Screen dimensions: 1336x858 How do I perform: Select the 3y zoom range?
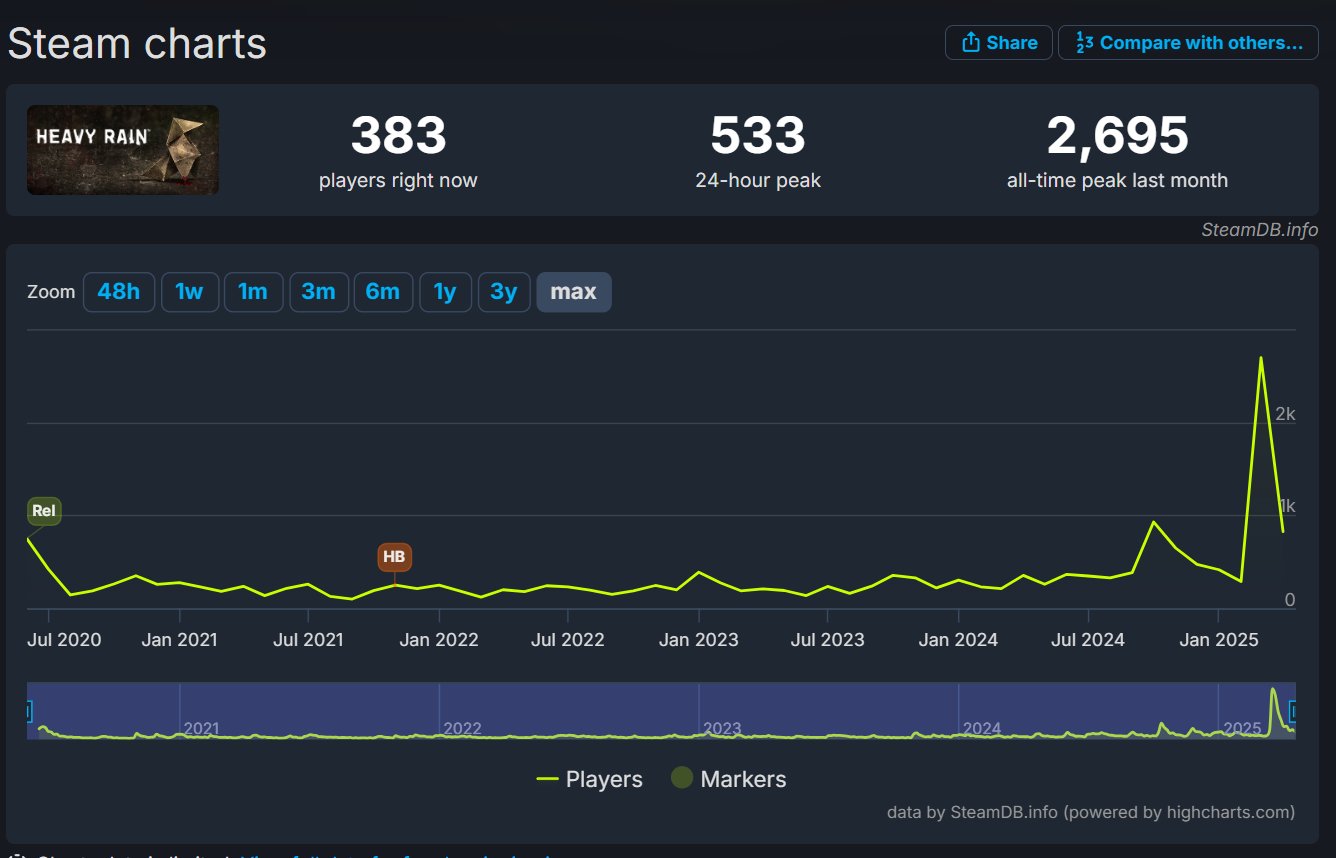coord(504,292)
